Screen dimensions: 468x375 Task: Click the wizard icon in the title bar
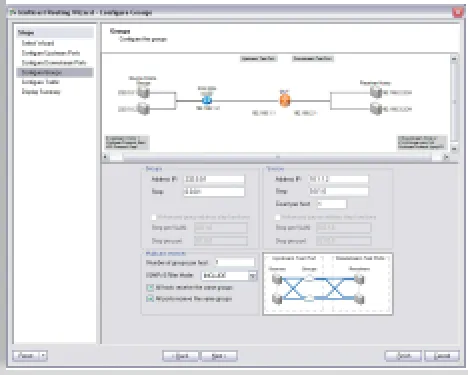pos(13,13)
